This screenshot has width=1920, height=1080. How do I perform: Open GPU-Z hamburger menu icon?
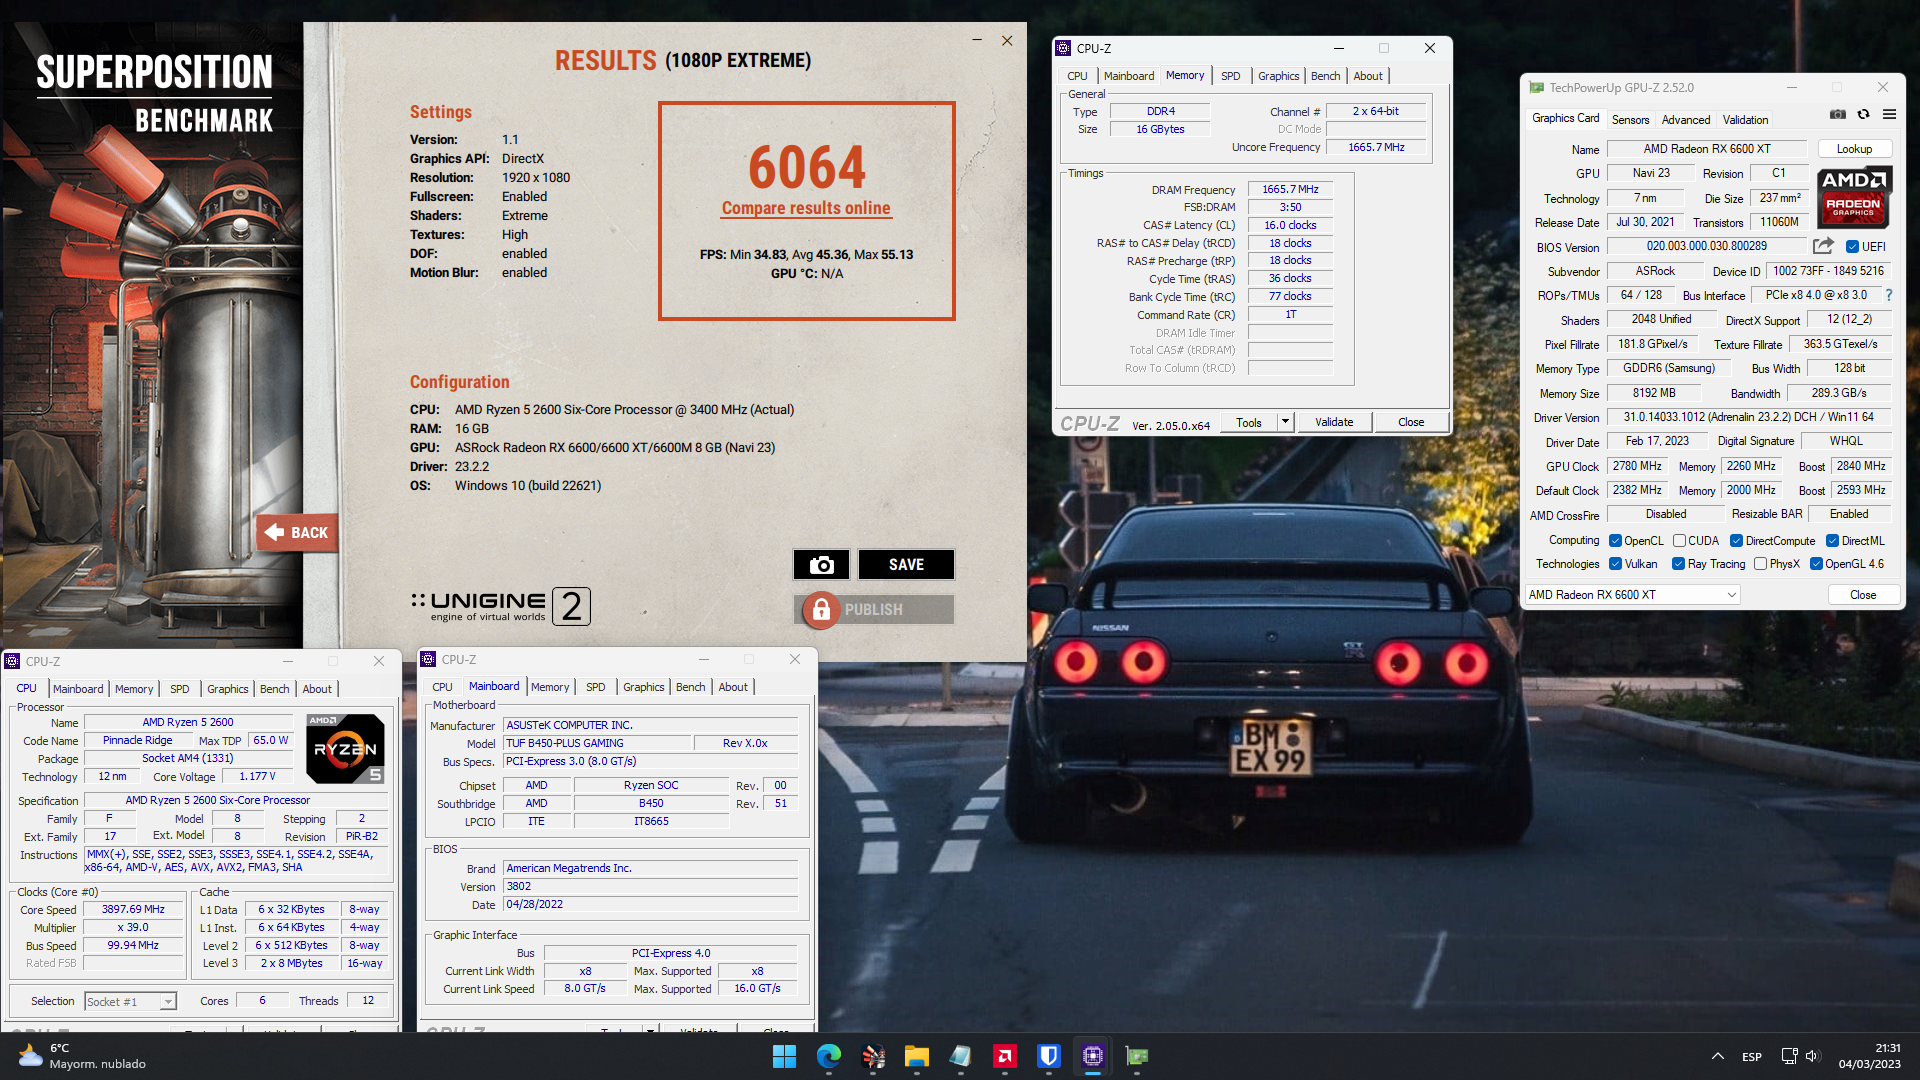pyautogui.click(x=1889, y=115)
